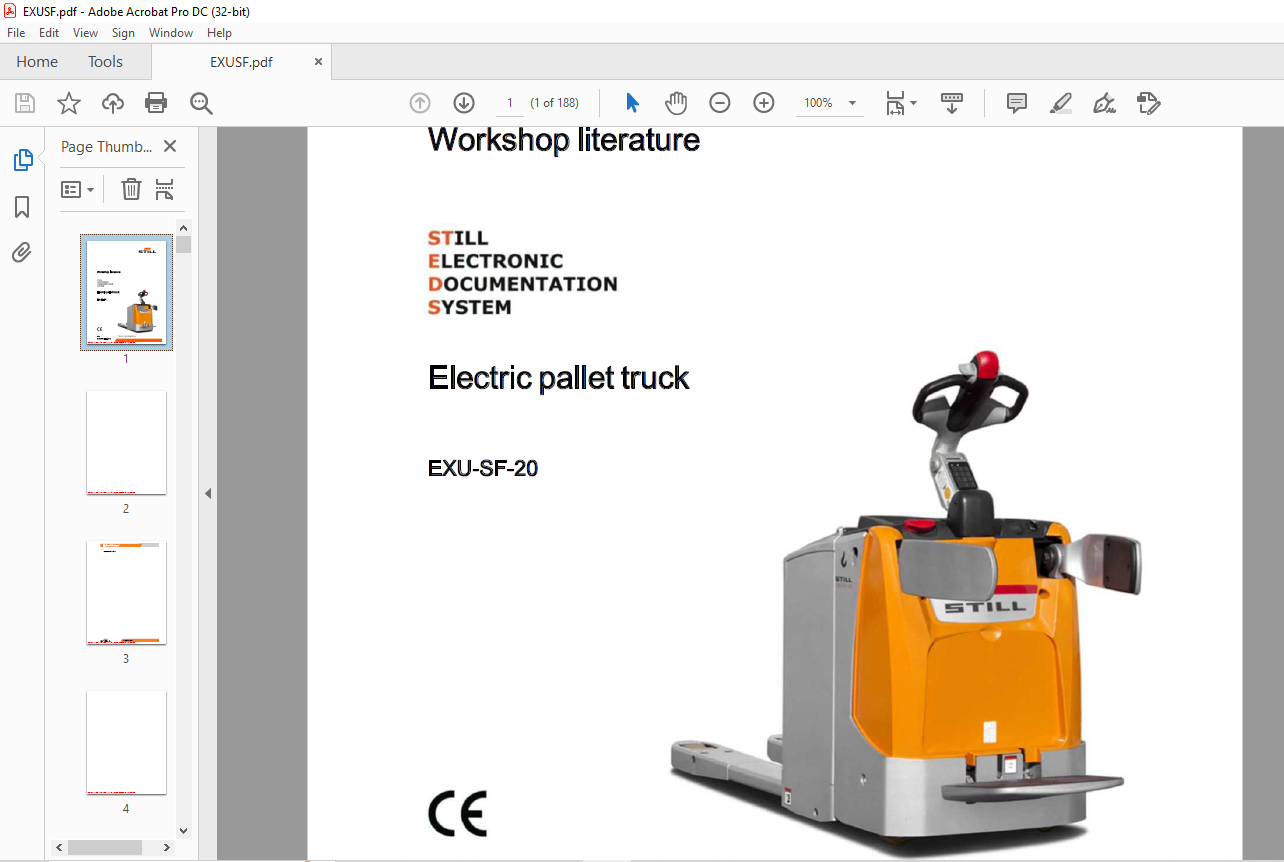The height and width of the screenshot is (862, 1284).
Task: Select page 1 thumbnail
Action: coord(126,293)
